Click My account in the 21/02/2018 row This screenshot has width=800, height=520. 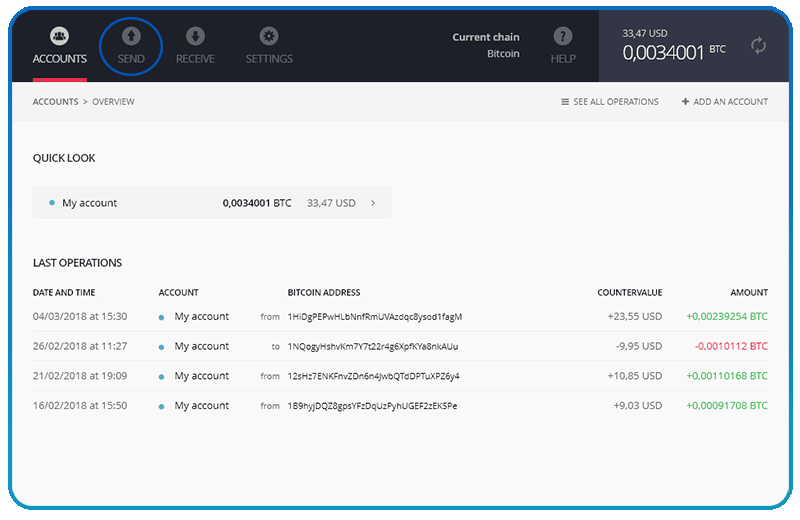point(202,376)
